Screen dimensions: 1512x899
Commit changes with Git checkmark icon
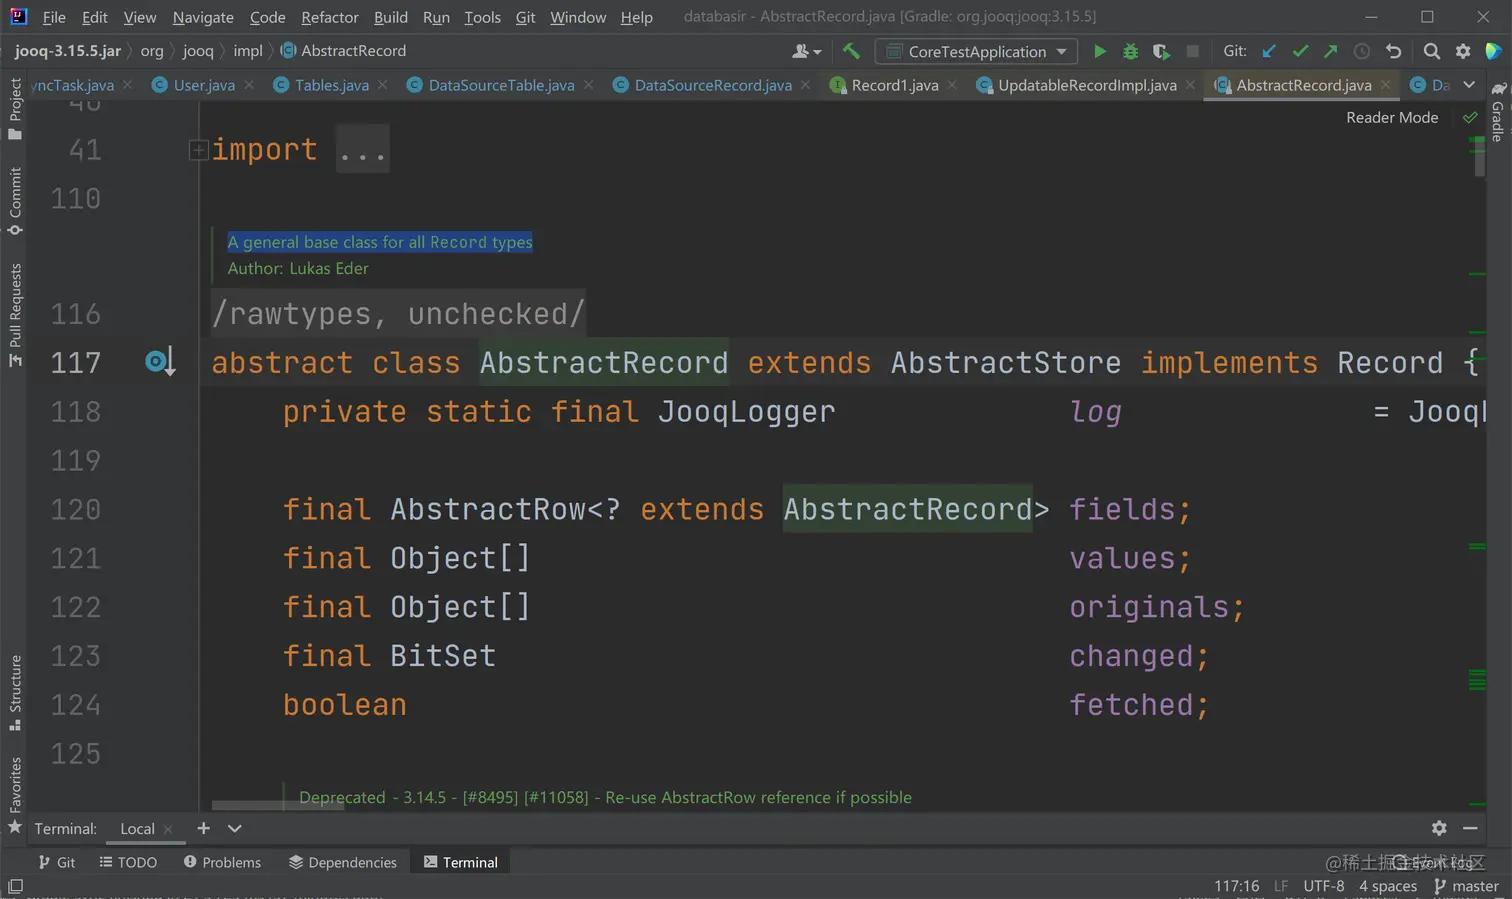(x=1300, y=51)
